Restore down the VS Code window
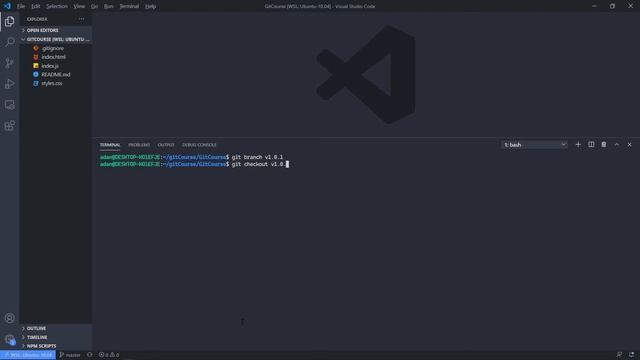The image size is (640, 360). coord(612,6)
